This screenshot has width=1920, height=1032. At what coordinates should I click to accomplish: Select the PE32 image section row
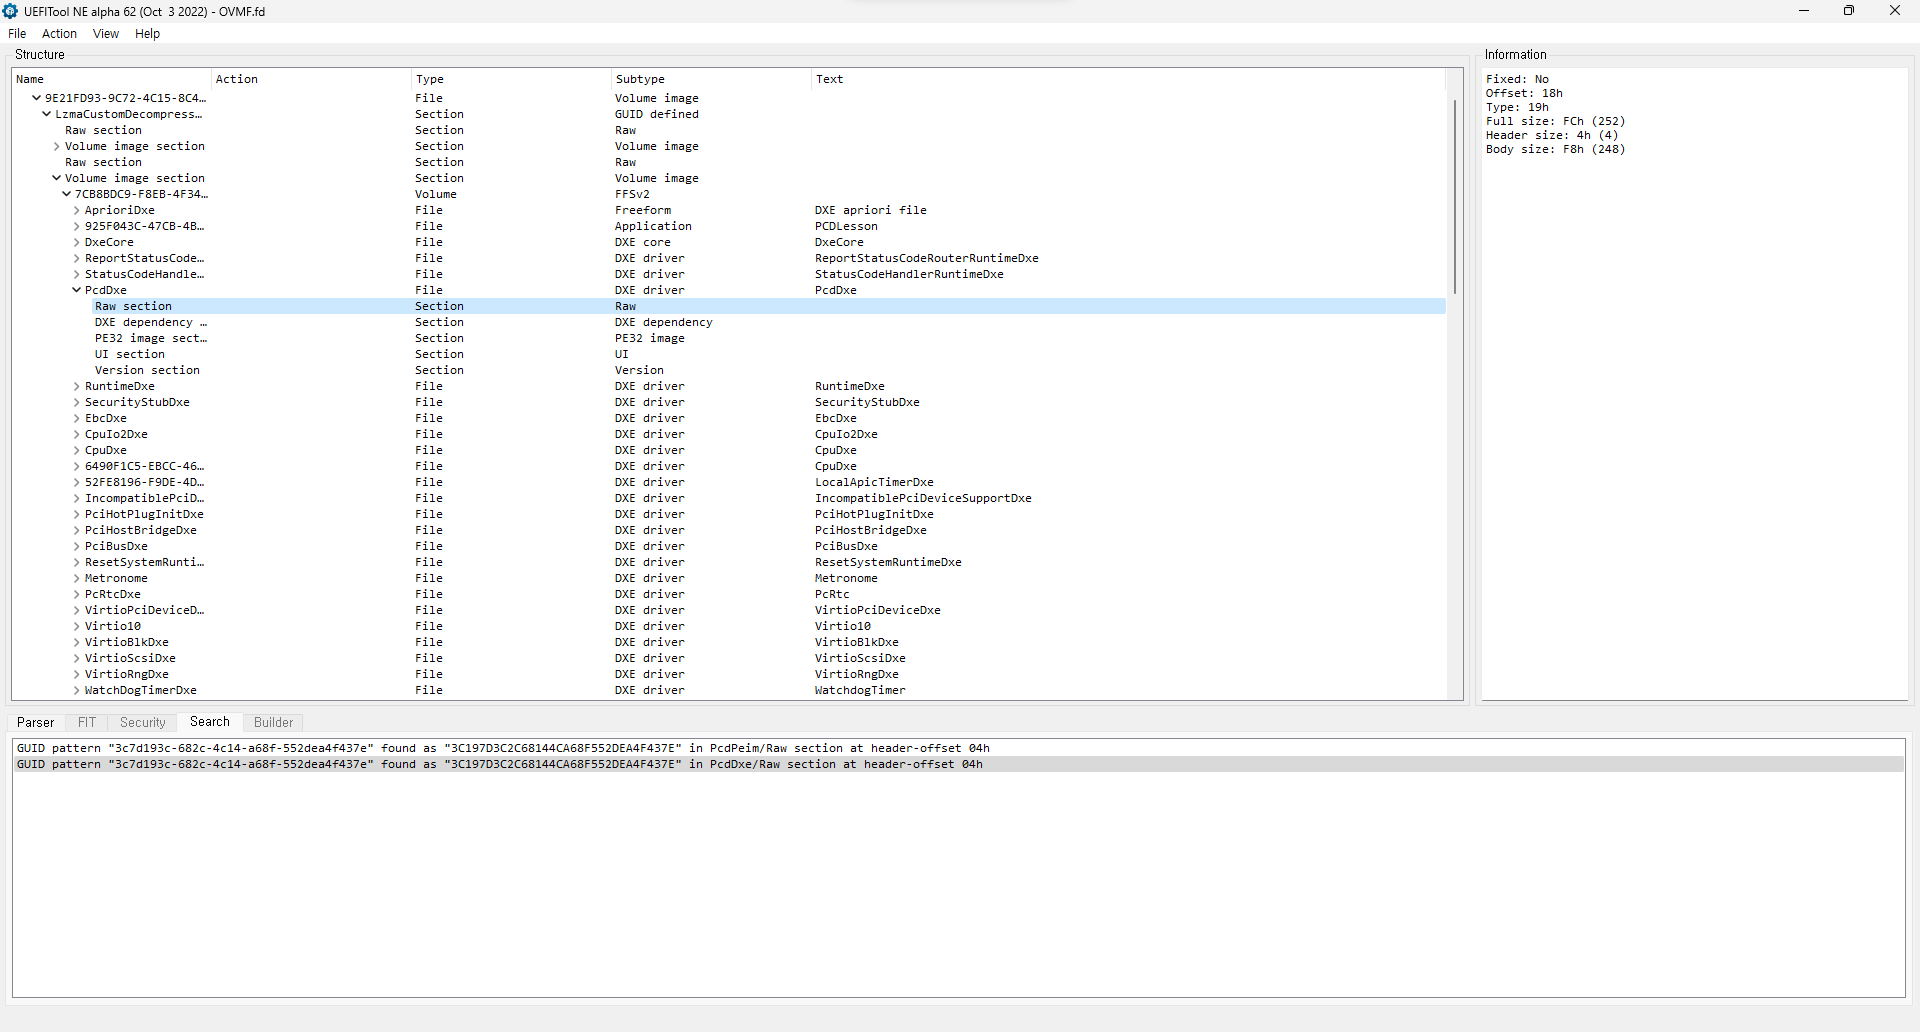151,338
